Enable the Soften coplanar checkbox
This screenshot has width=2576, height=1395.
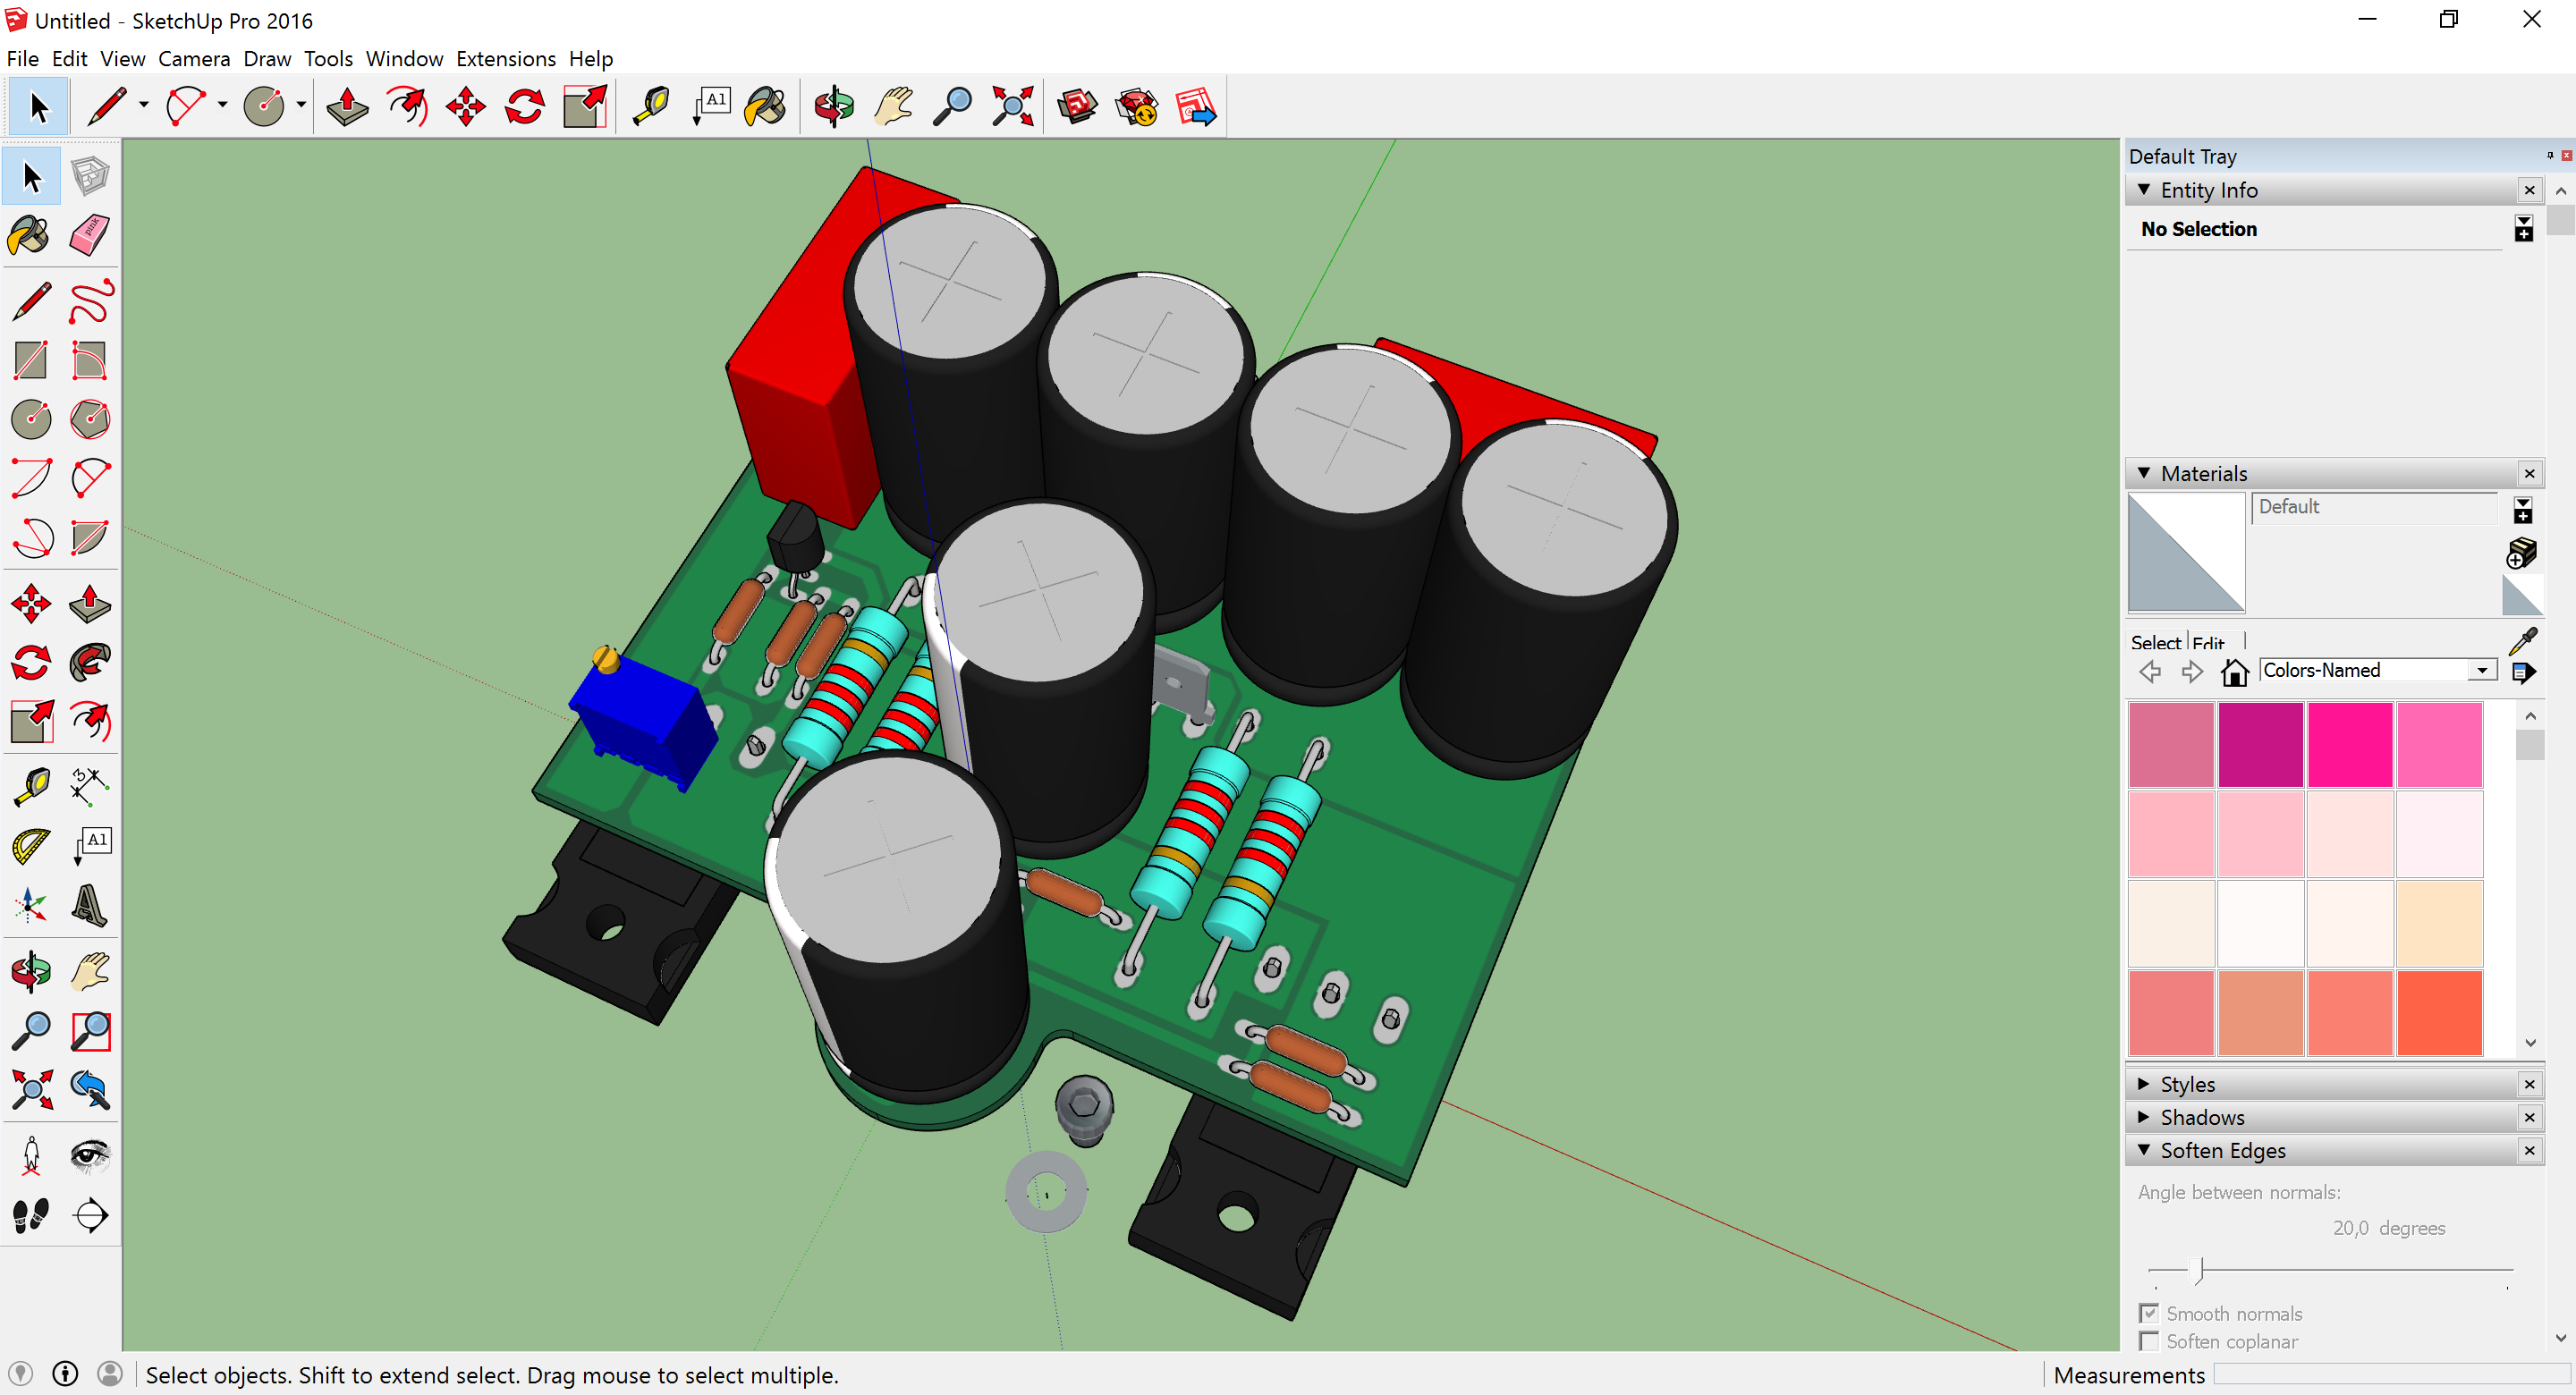click(x=2149, y=1341)
